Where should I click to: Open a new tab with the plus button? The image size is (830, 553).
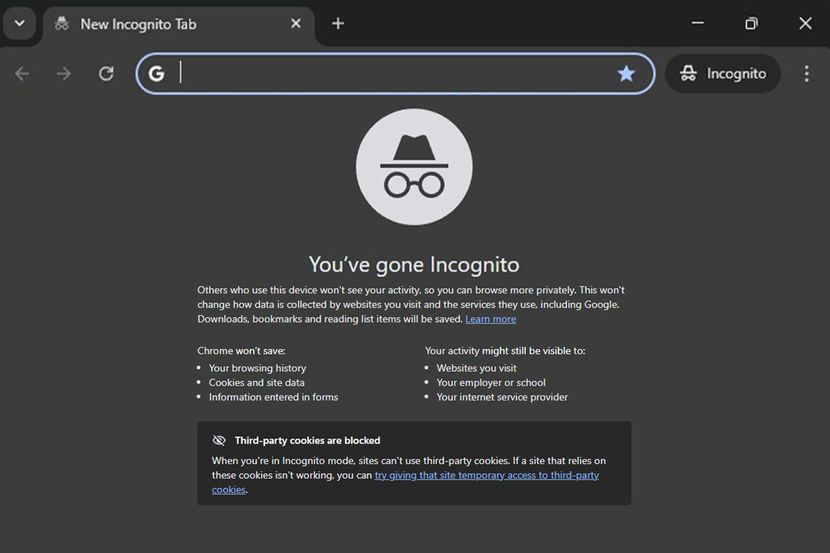[x=338, y=23]
